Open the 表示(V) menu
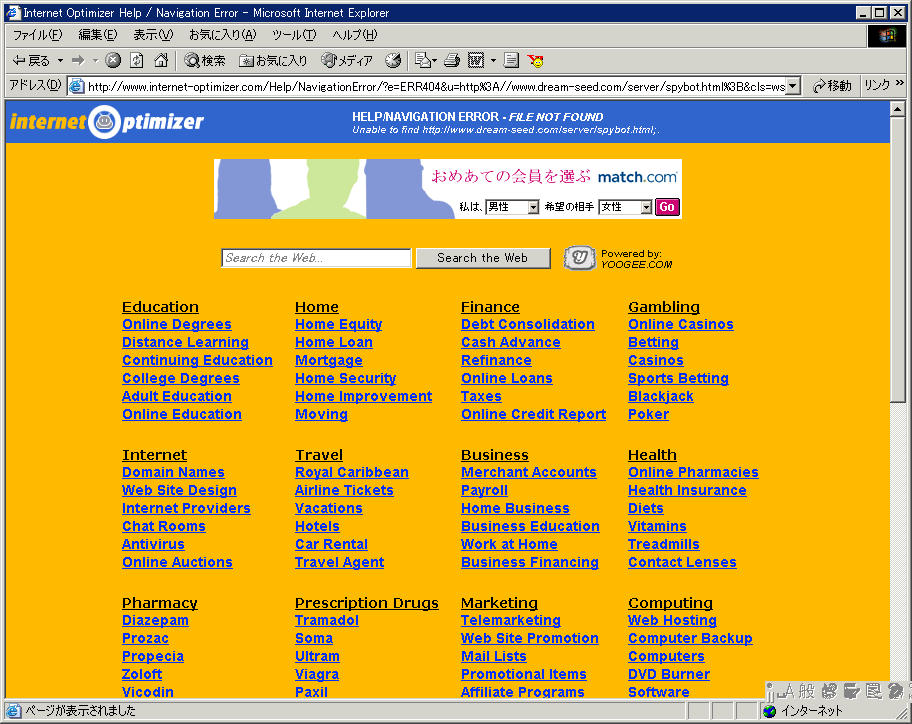Screen dimensions: 912x724 point(153,35)
